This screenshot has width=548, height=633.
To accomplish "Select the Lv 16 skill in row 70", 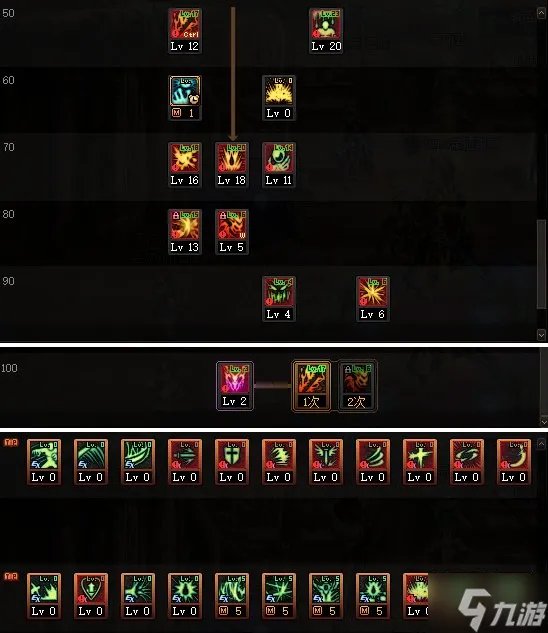I will [x=185, y=165].
